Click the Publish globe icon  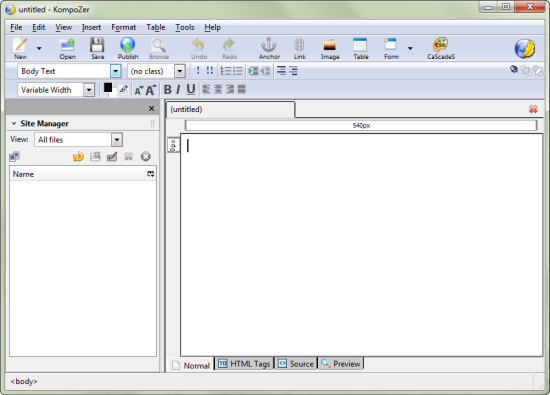point(128,48)
